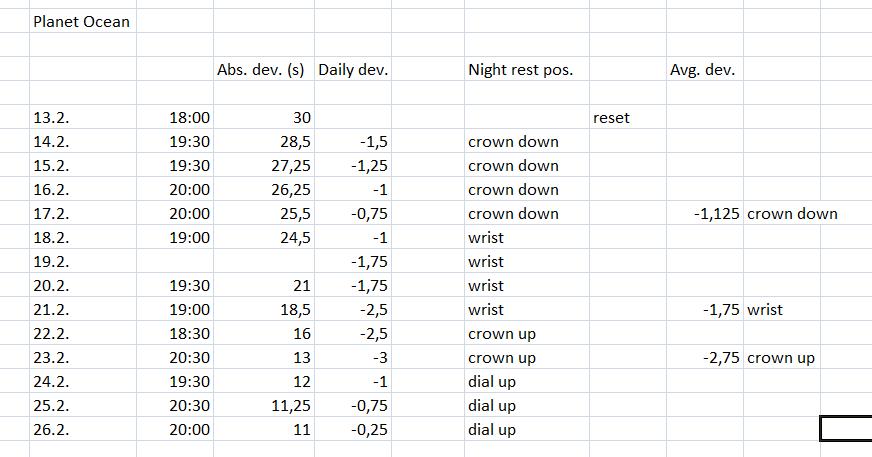The height and width of the screenshot is (457, 872).
Task: Select the average deviation cell -2,75
Action: pyautogui.click(x=720, y=358)
